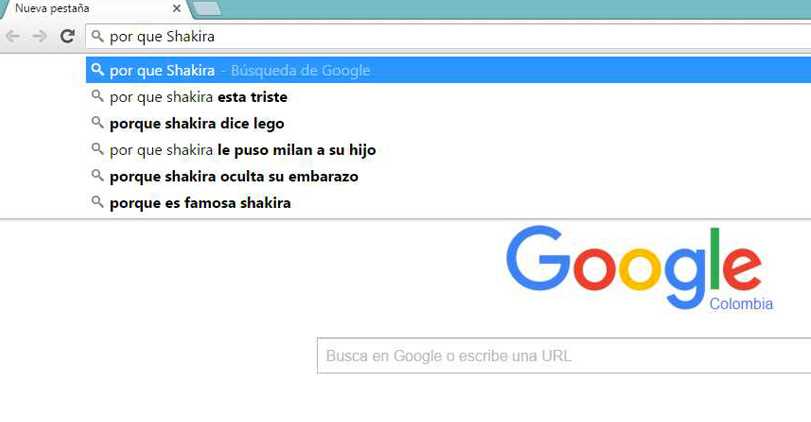811x422 pixels.
Task: Reload the page with refresh icon
Action: coord(67,36)
